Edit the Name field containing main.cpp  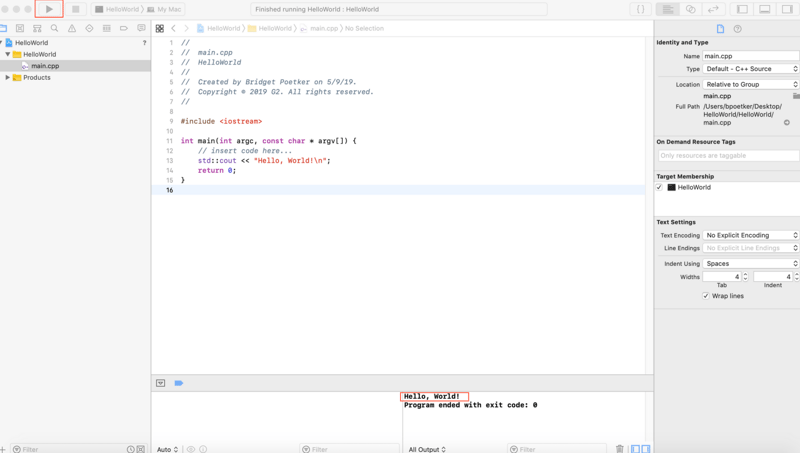[751, 56]
